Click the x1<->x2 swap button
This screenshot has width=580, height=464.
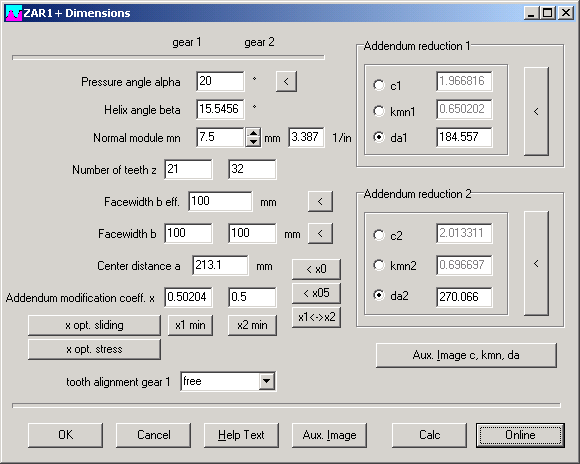(316, 317)
